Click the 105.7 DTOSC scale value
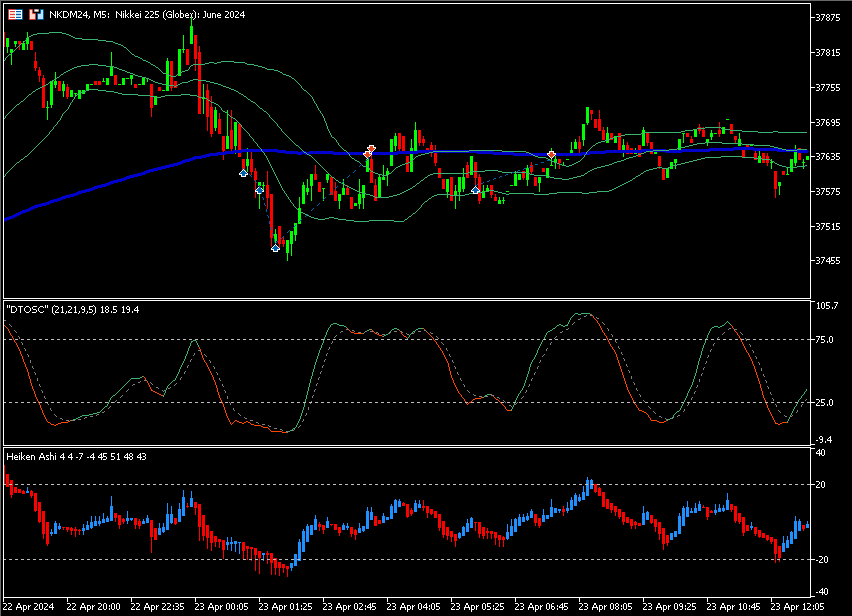 [x=827, y=306]
